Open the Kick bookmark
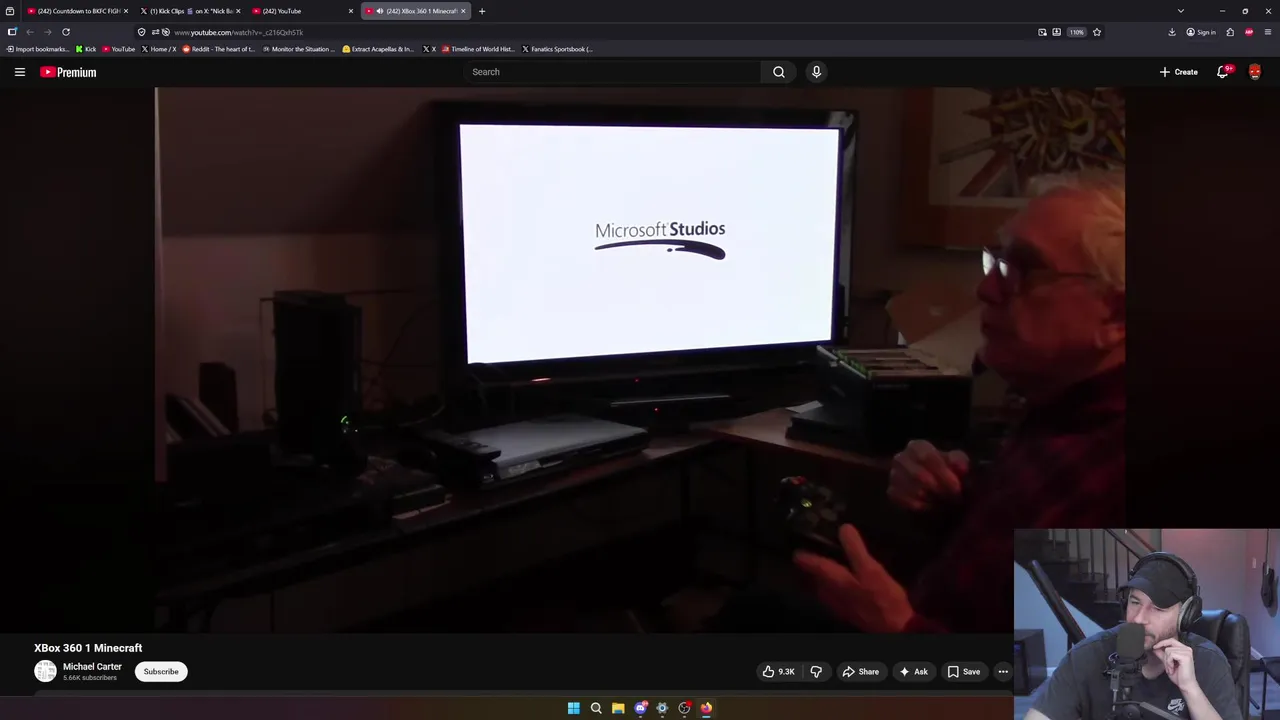Screen dimensions: 1280x720 (86, 49)
